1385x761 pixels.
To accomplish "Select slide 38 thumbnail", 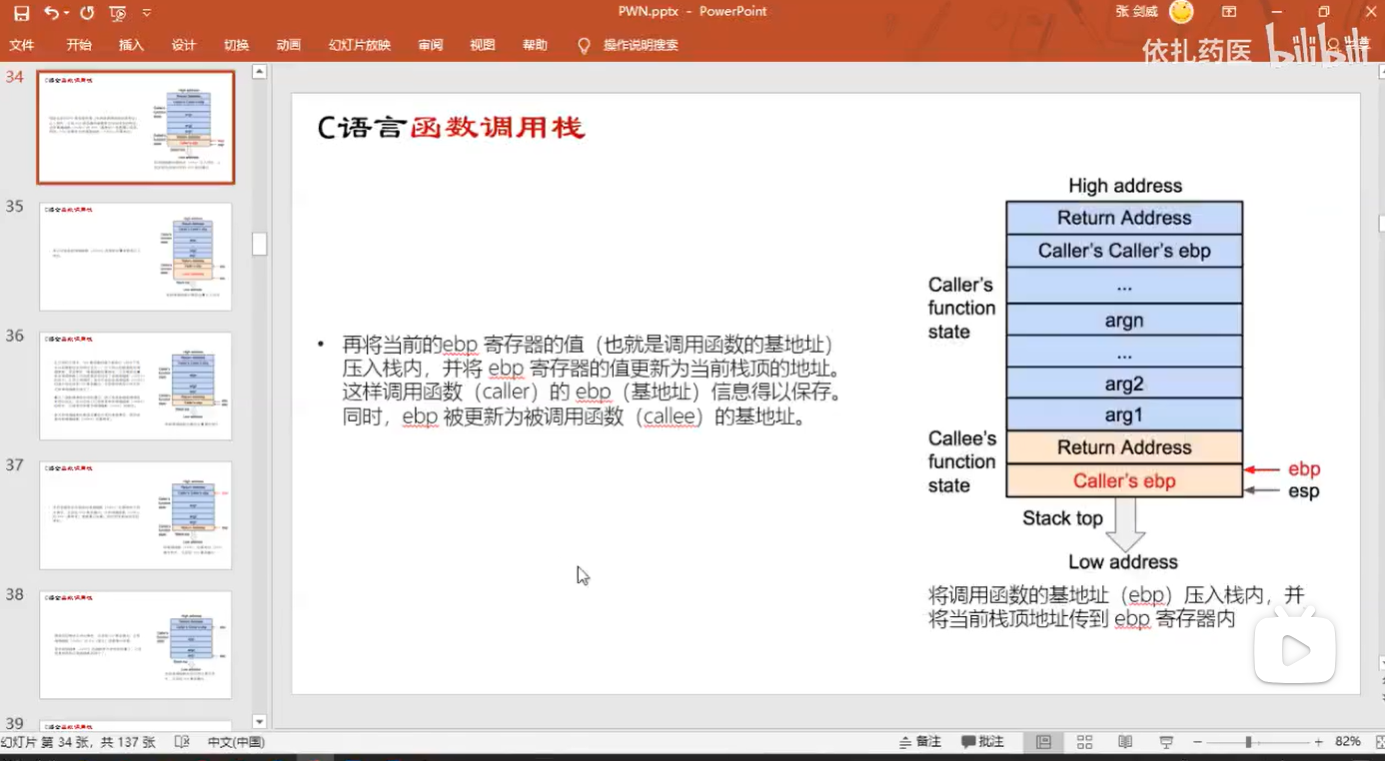I will (x=136, y=645).
